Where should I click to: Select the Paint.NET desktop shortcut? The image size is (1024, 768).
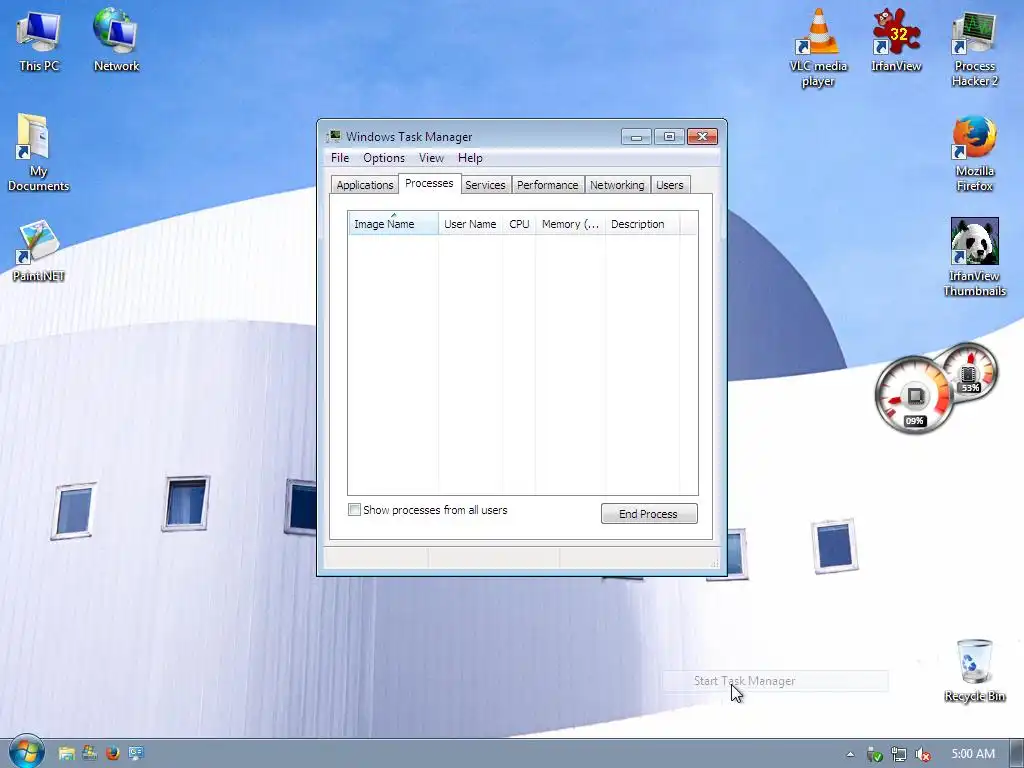[x=39, y=251]
